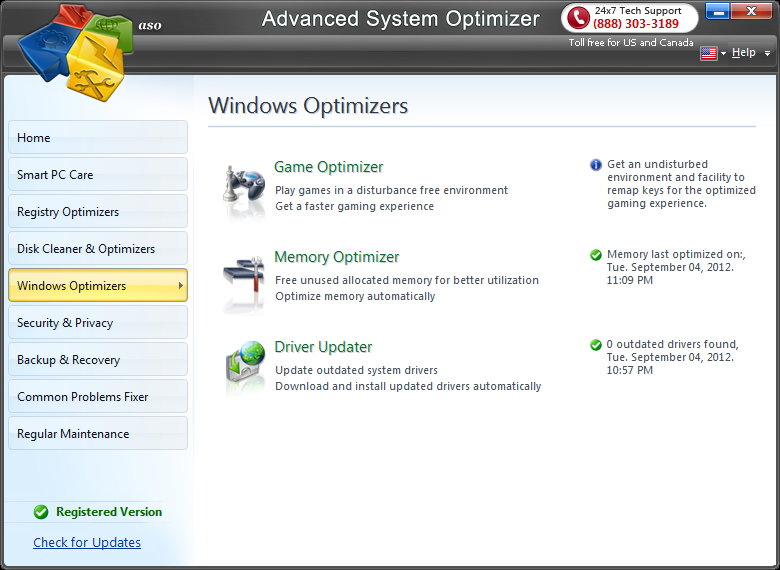Click the Check for Updates link
The height and width of the screenshot is (570, 780).
tap(87, 542)
